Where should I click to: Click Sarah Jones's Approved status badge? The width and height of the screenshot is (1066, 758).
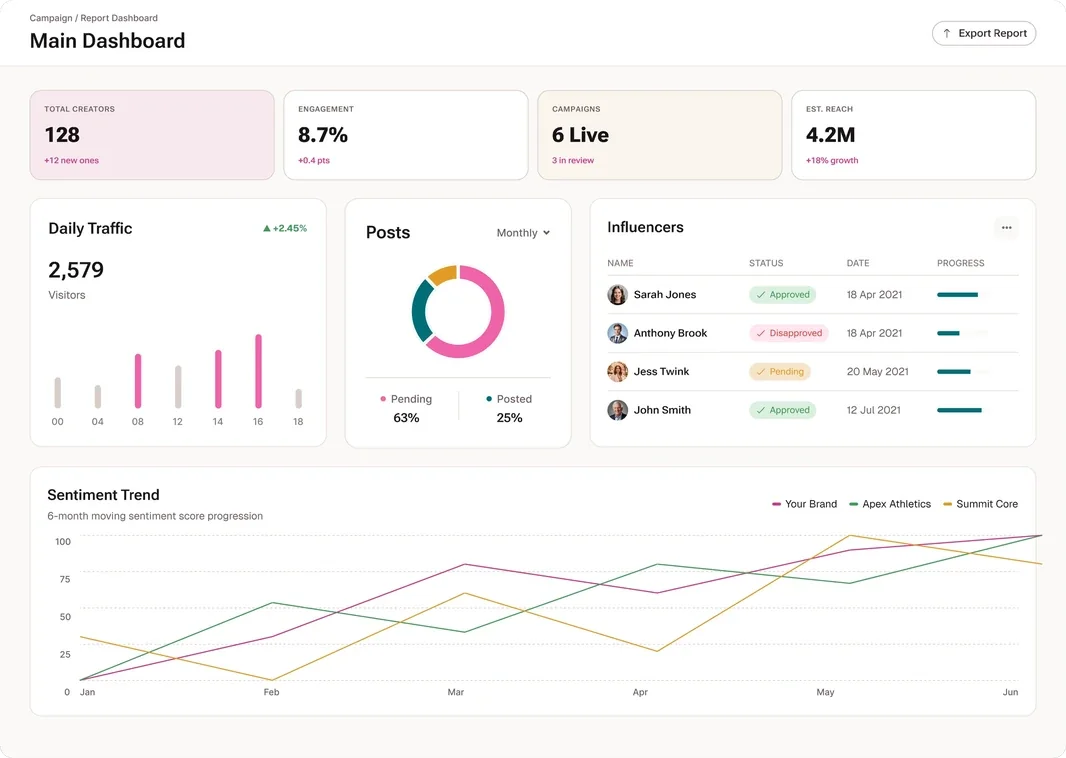click(x=783, y=294)
